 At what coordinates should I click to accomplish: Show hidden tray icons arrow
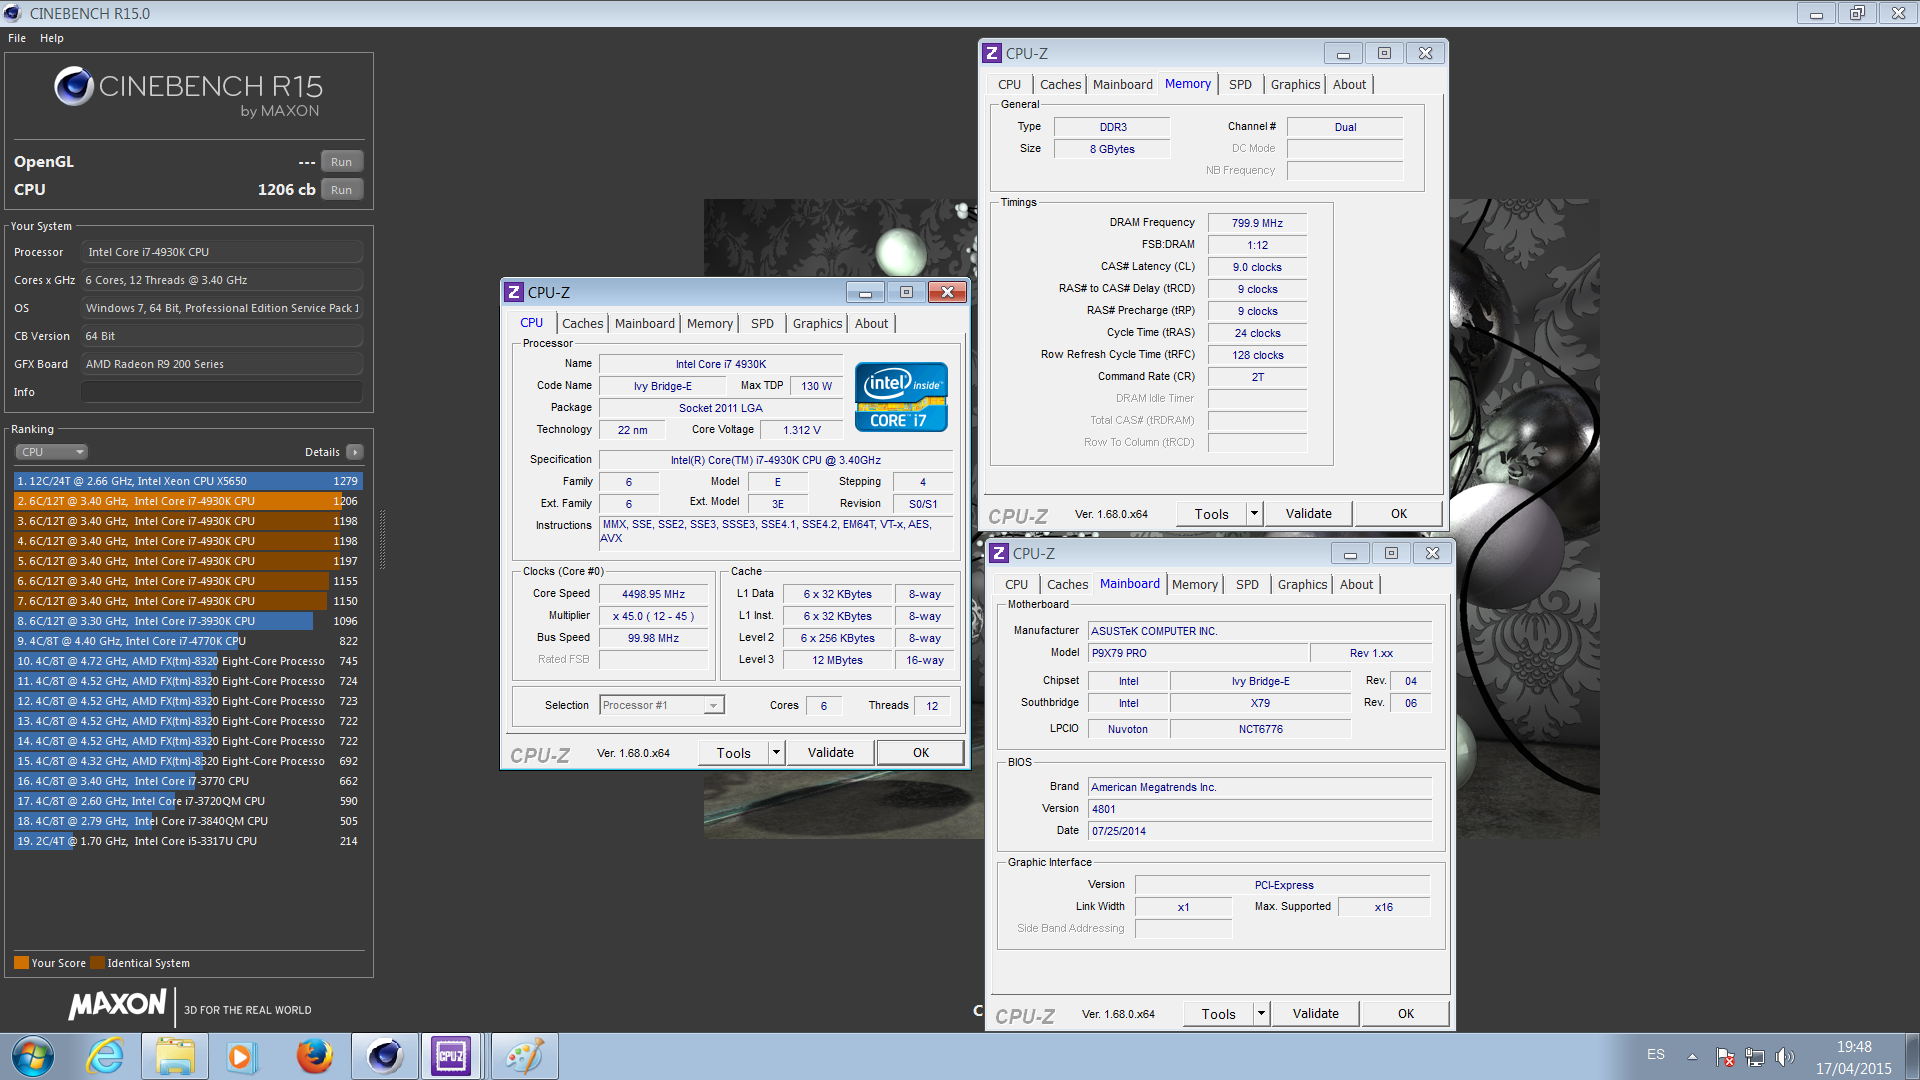[x=1692, y=1056]
